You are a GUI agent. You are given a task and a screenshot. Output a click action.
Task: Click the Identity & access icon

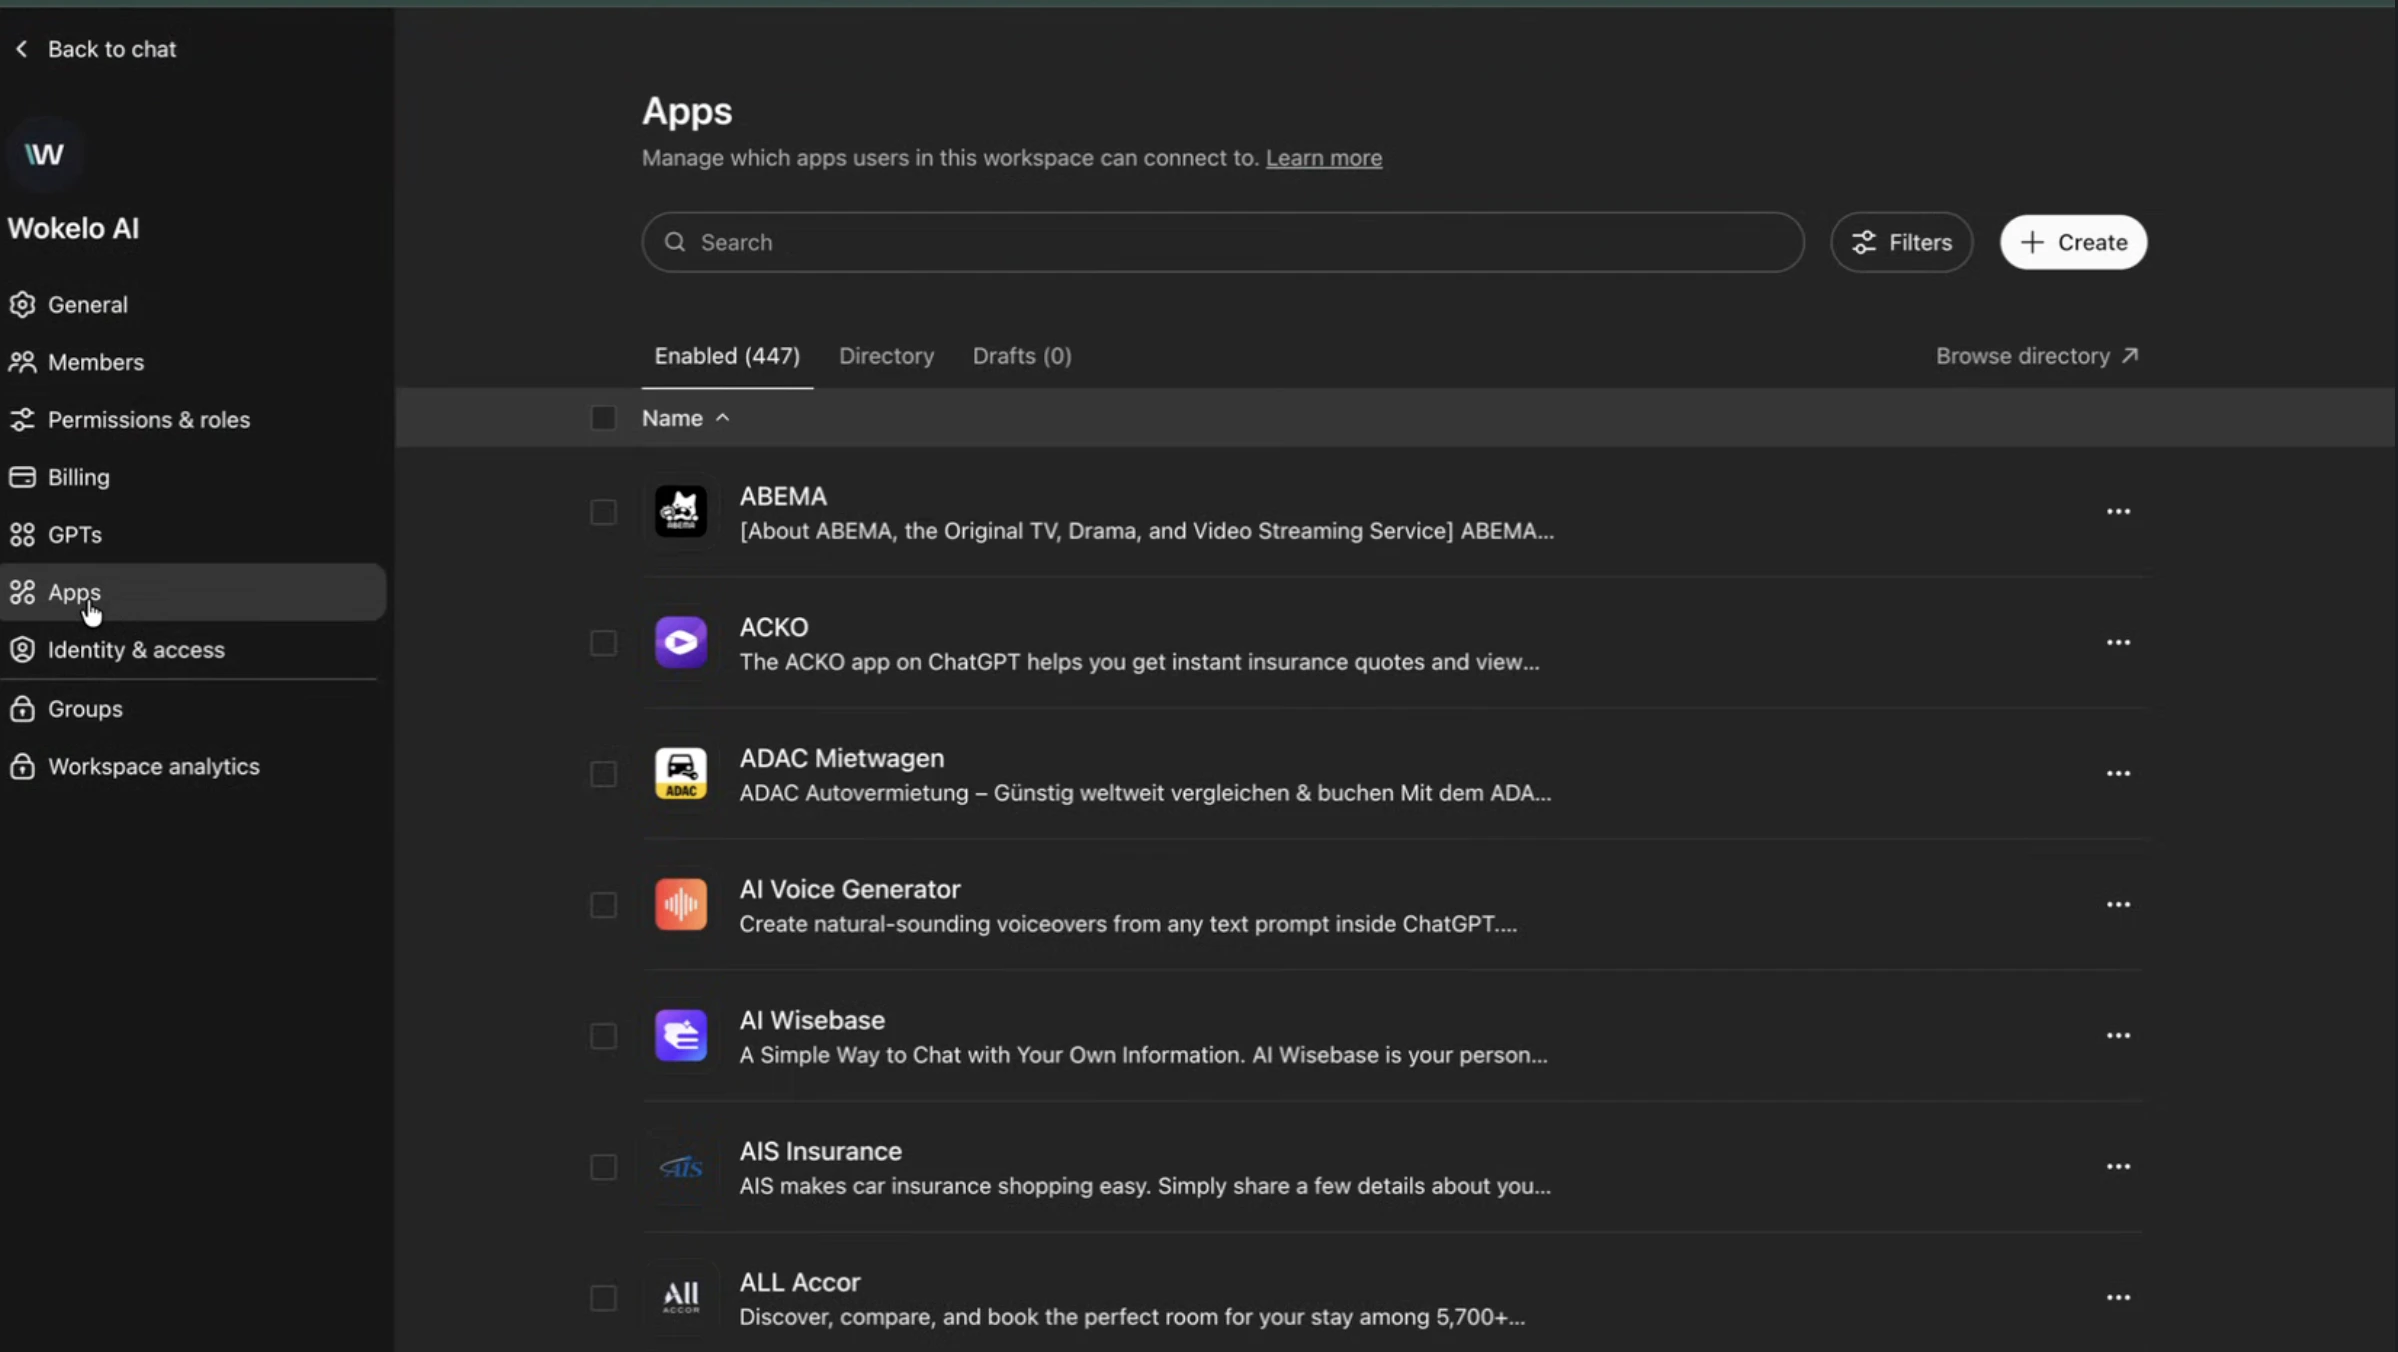22,649
